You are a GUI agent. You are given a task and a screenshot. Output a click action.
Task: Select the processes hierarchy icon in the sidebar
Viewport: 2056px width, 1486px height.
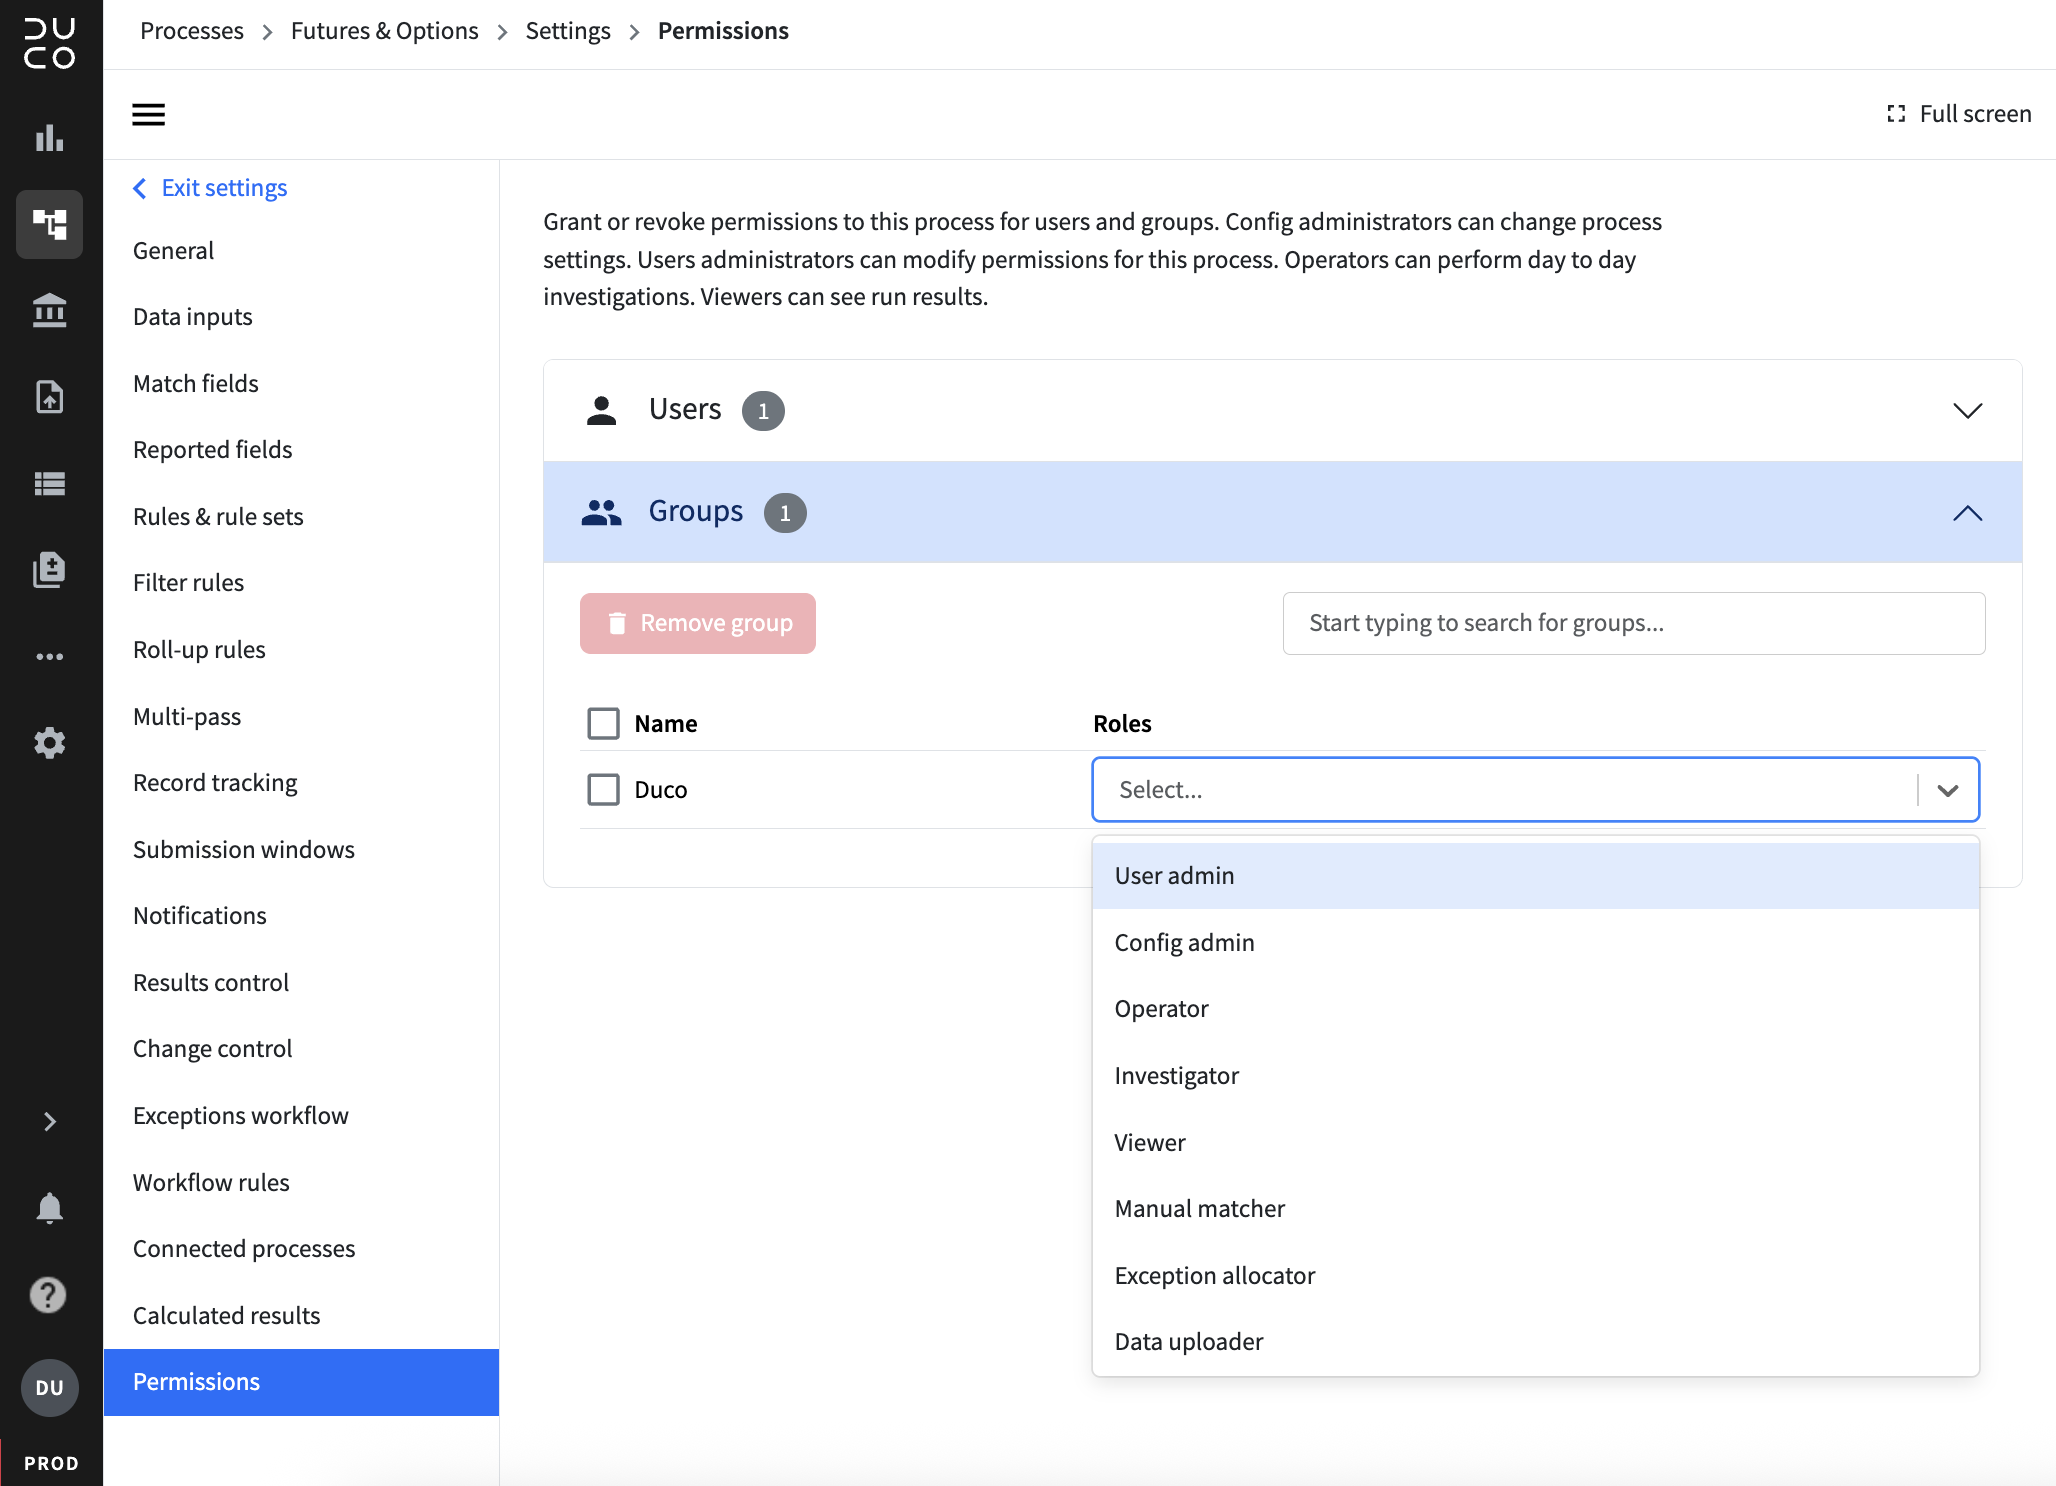click(49, 224)
